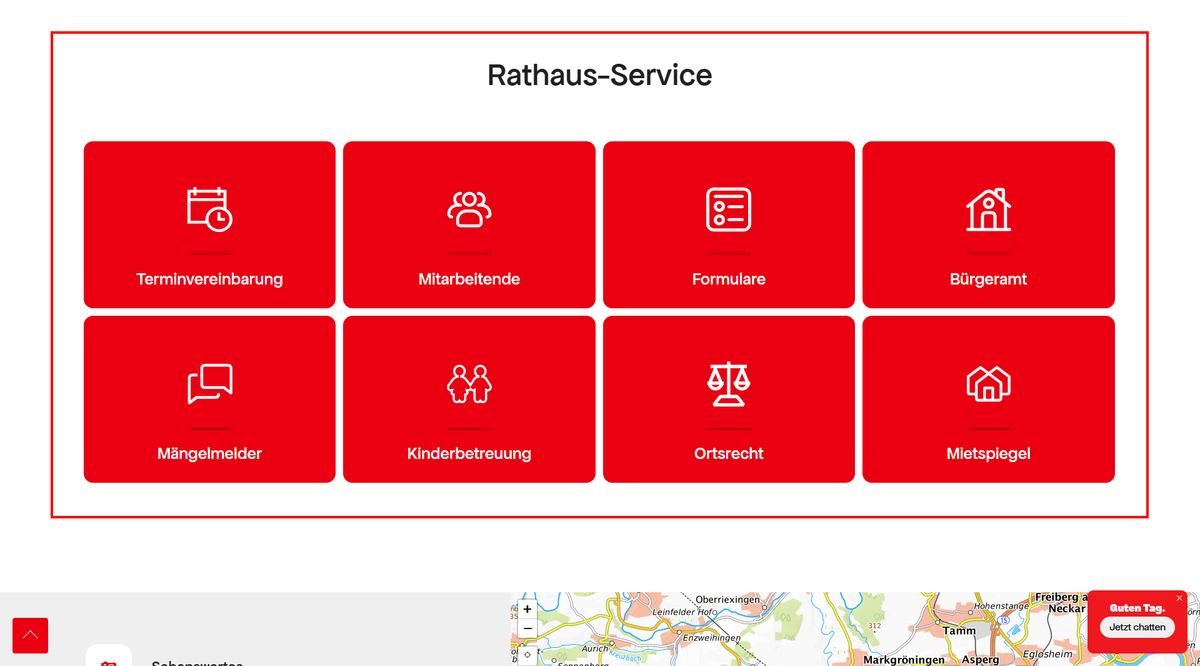Image resolution: width=1200 pixels, height=666 pixels.
Task: Open the Ortsrecht text link
Action: point(729,454)
